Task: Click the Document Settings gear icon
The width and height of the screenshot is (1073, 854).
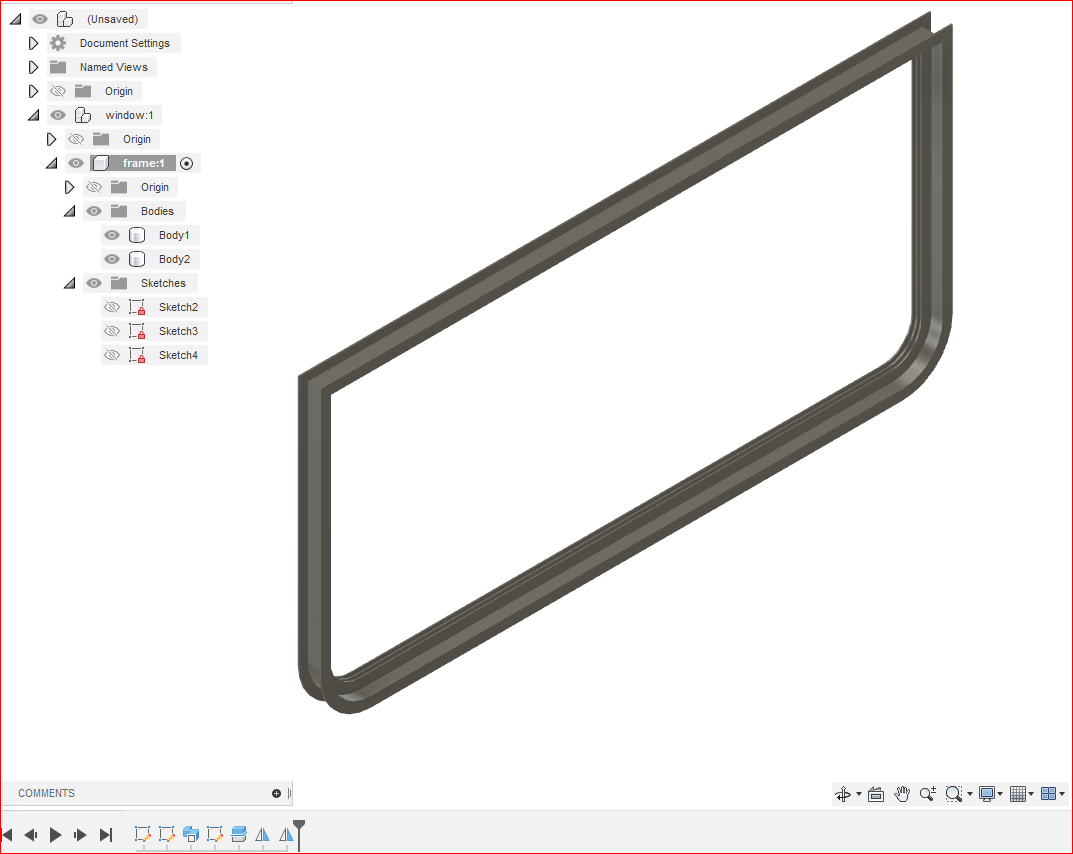Action: 58,43
